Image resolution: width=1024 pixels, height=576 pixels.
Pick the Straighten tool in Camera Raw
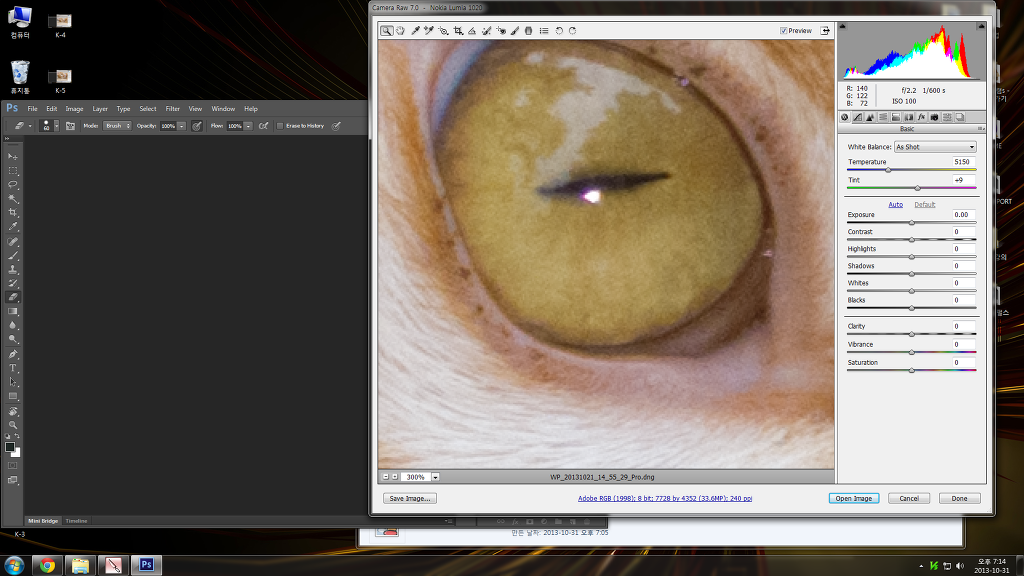[x=472, y=31]
